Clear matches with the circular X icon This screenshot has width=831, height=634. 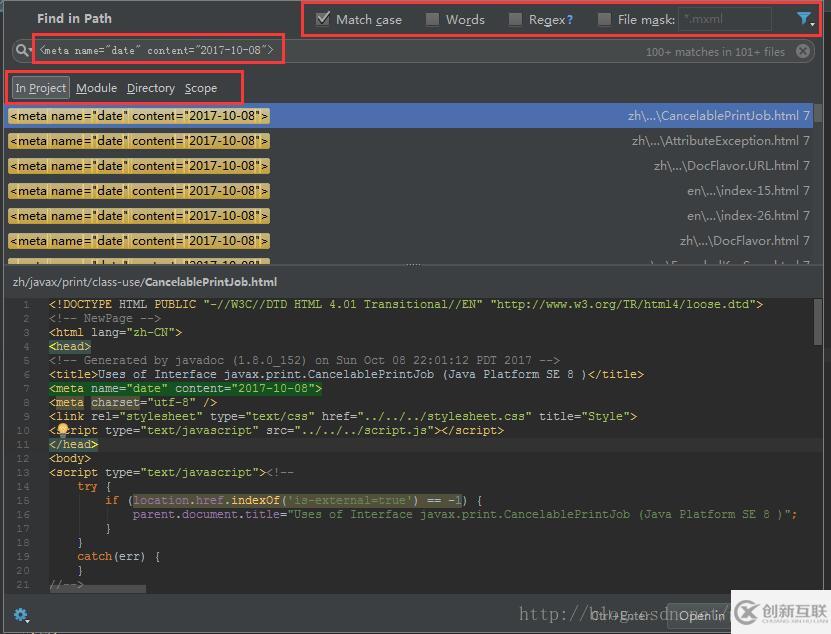pyautogui.click(x=803, y=50)
